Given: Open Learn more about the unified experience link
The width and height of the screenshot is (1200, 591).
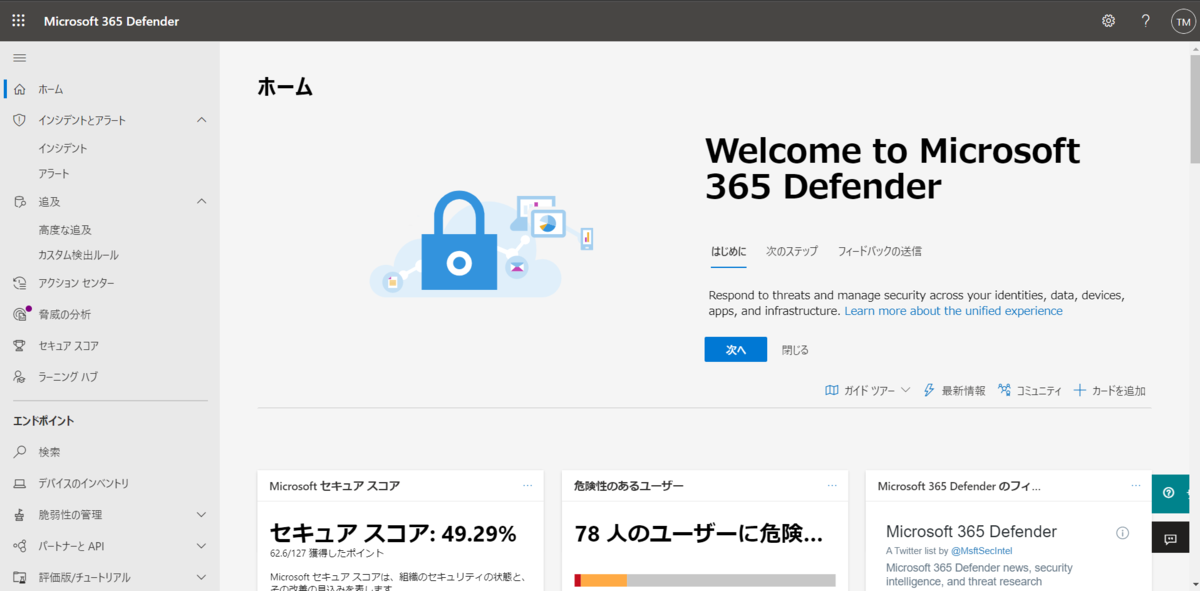Looking at the screenshot, I should (x=953, y=311).
